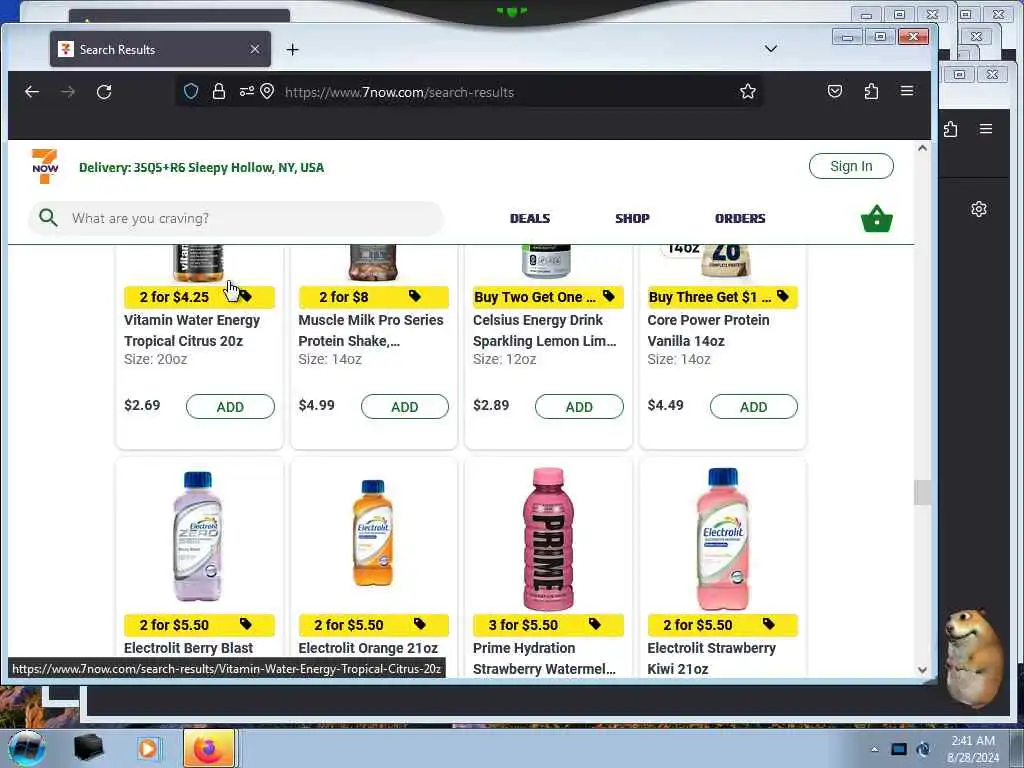The width and height of the screenshot is (1024, 768).
Task: Click the 7NOW logo
Action: pos(45,167)
